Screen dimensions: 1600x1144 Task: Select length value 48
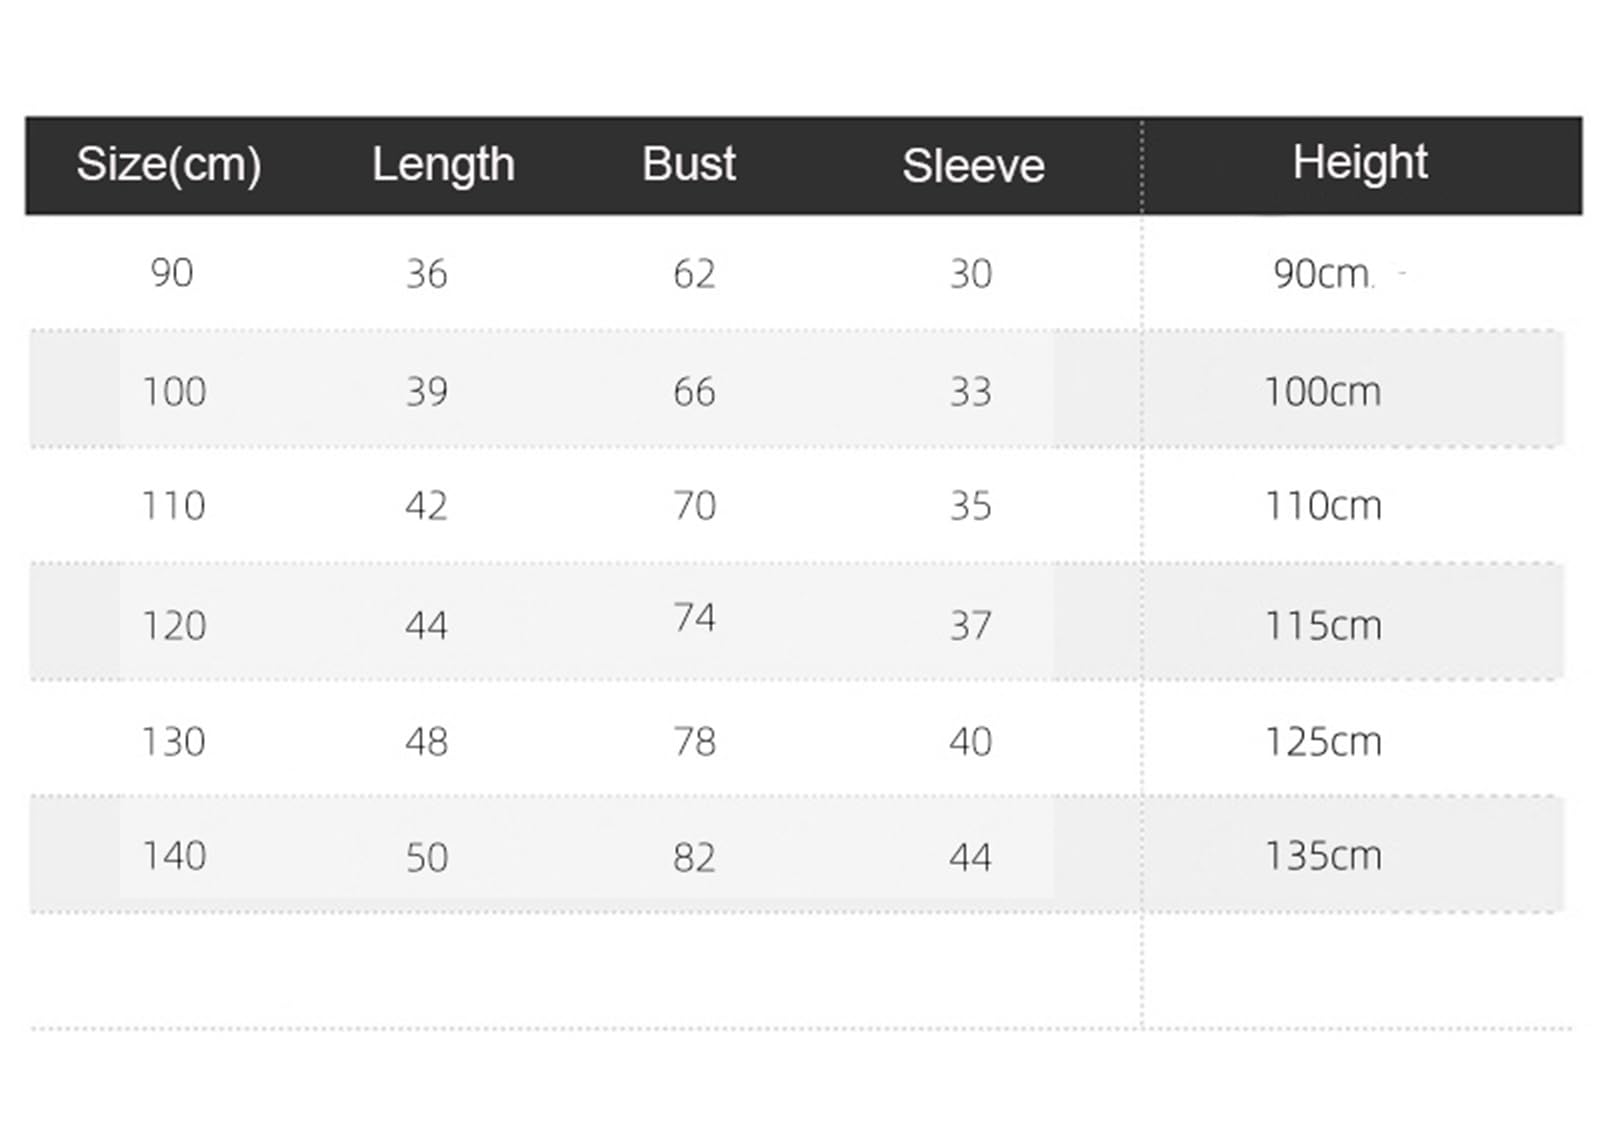(426, 742)
